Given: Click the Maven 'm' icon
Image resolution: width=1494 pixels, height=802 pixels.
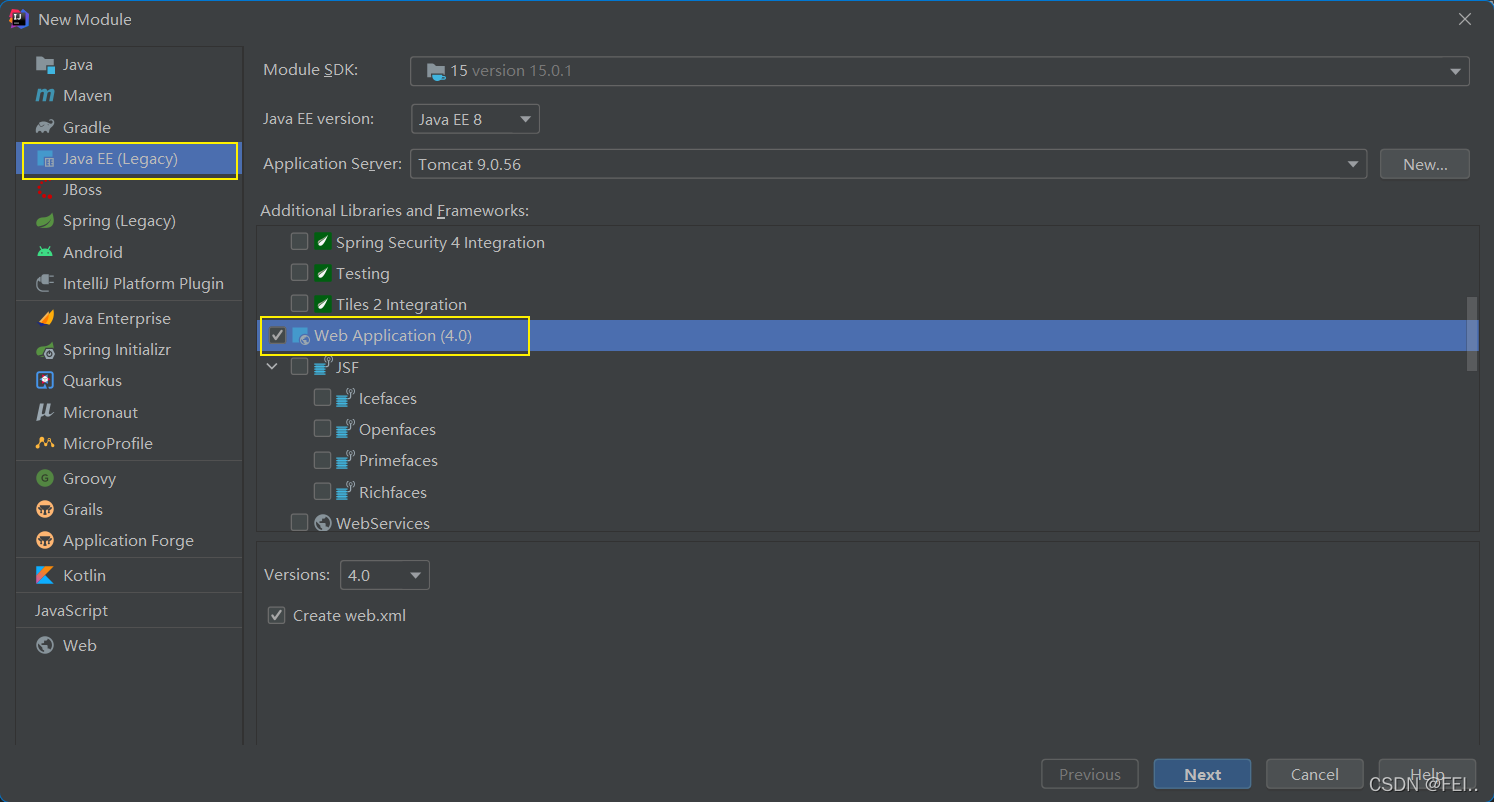Looking at the screenshot, I should 45,96.
